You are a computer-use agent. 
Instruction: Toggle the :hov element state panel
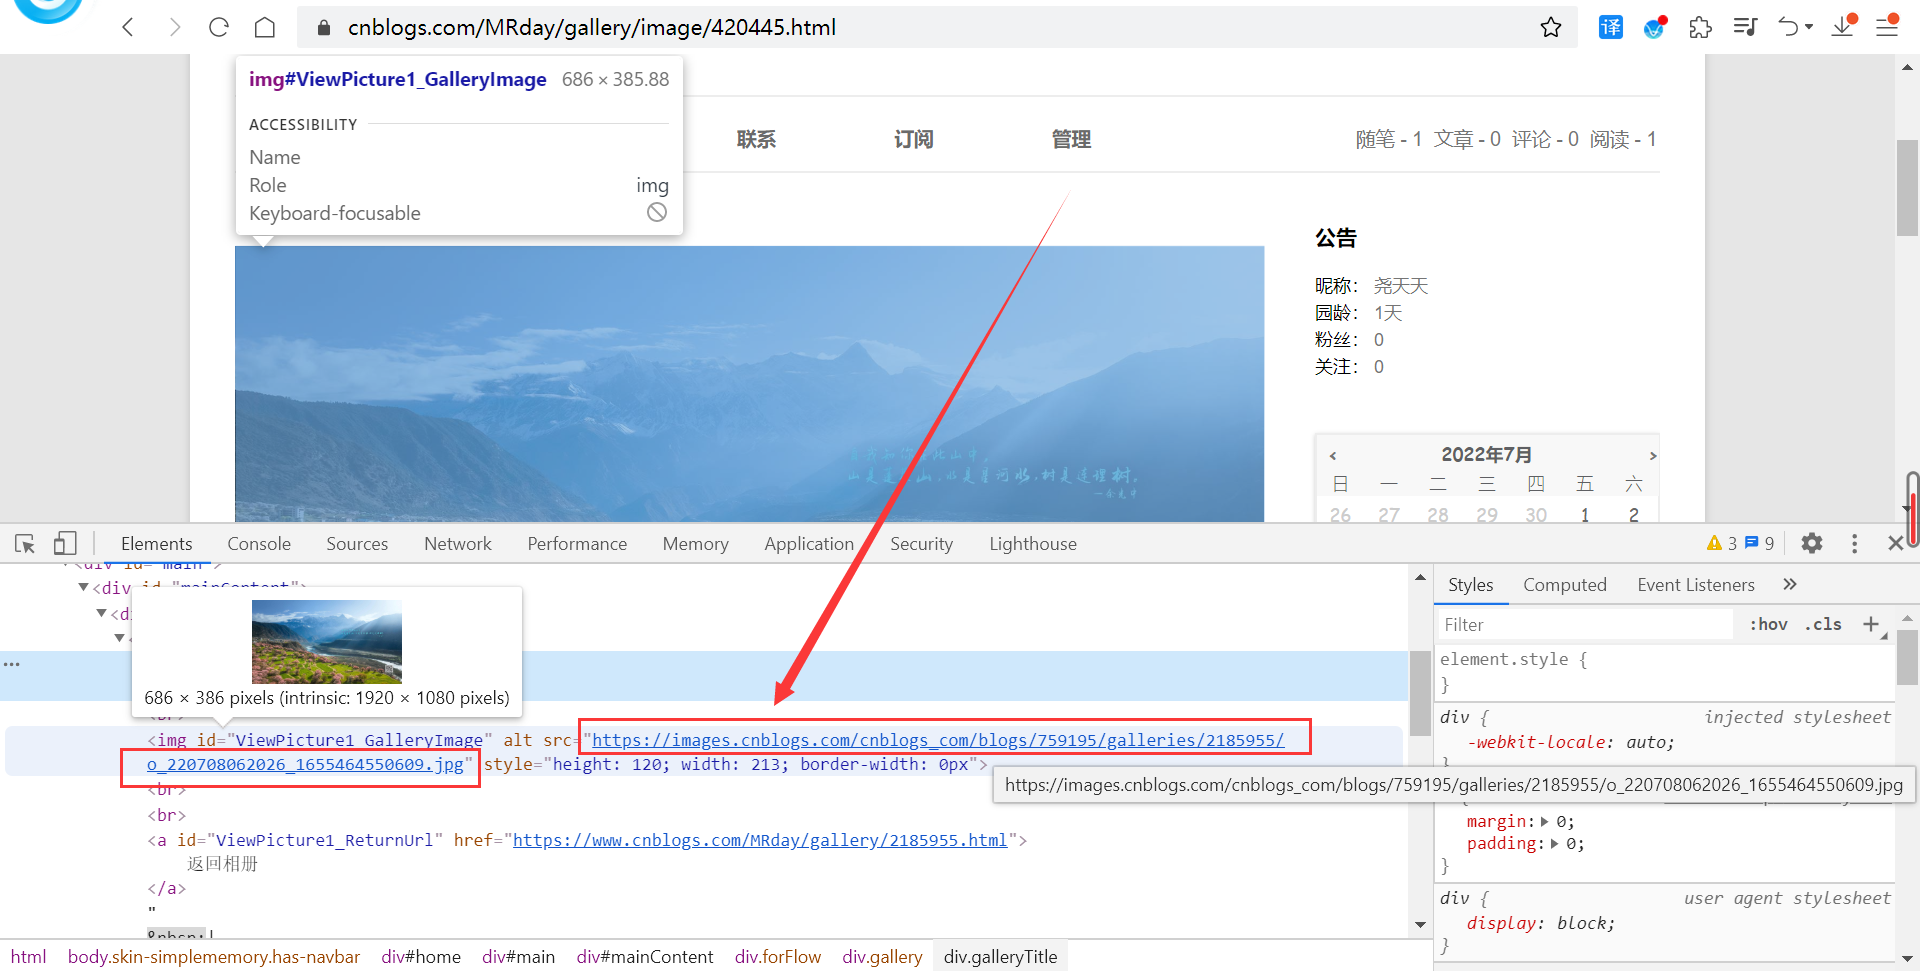point(1768,624)
